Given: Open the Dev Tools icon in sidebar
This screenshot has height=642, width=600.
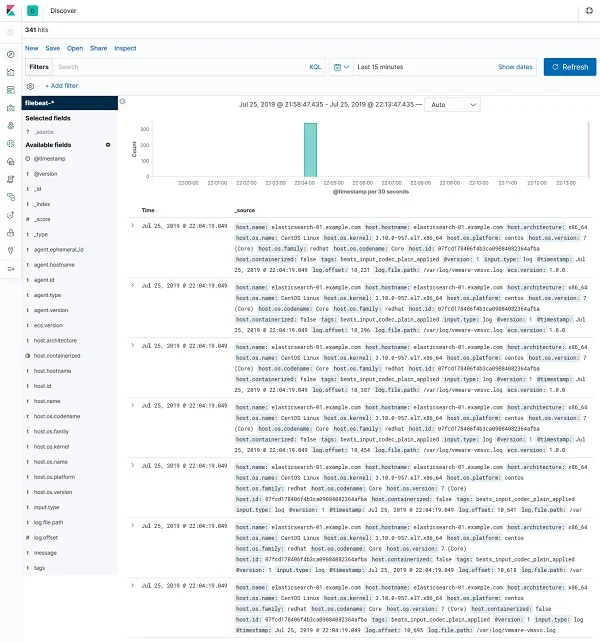Looking at the screenshot, I should point(11,251).
